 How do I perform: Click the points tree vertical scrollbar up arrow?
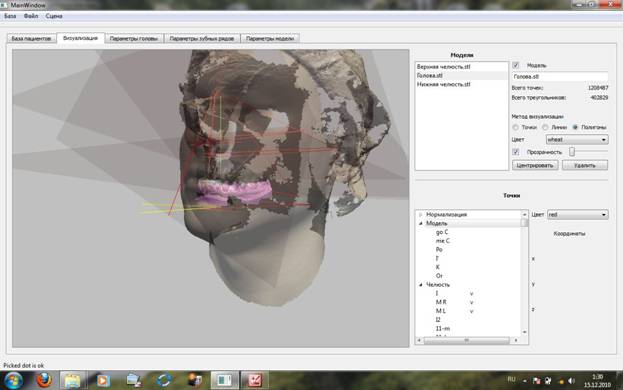524,214
